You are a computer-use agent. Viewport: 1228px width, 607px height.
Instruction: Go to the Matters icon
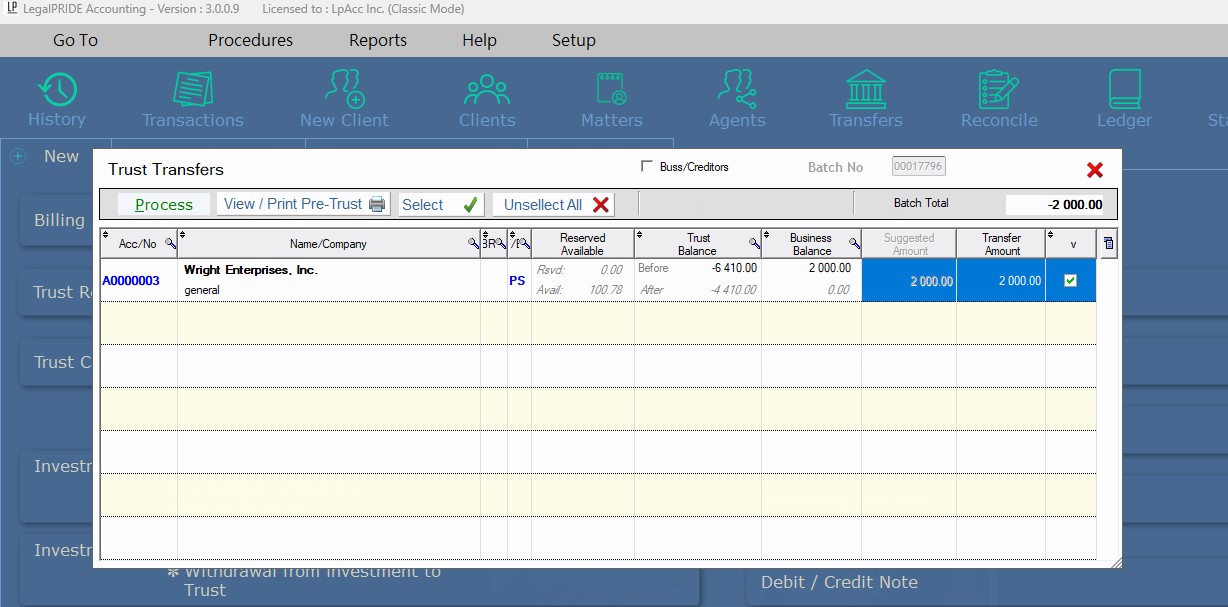611,100
